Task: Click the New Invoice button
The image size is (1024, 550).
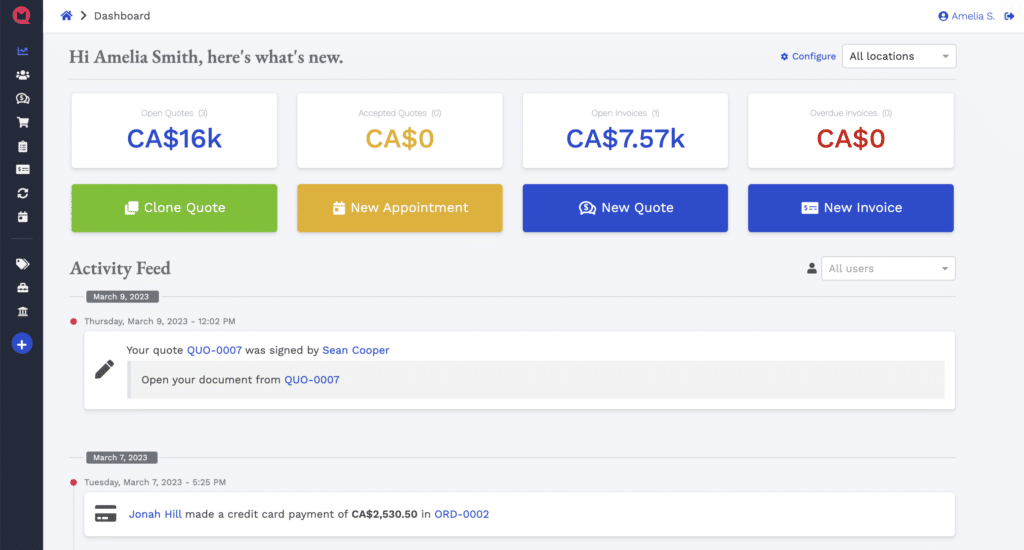Action: 850,208
